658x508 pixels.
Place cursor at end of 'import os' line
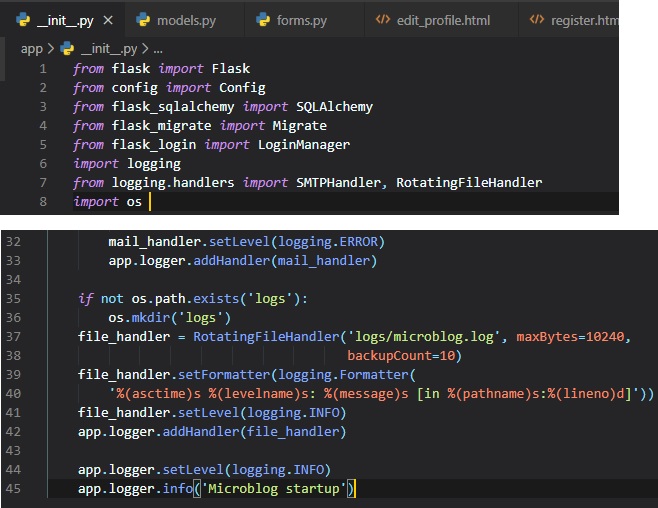[147, 202]
